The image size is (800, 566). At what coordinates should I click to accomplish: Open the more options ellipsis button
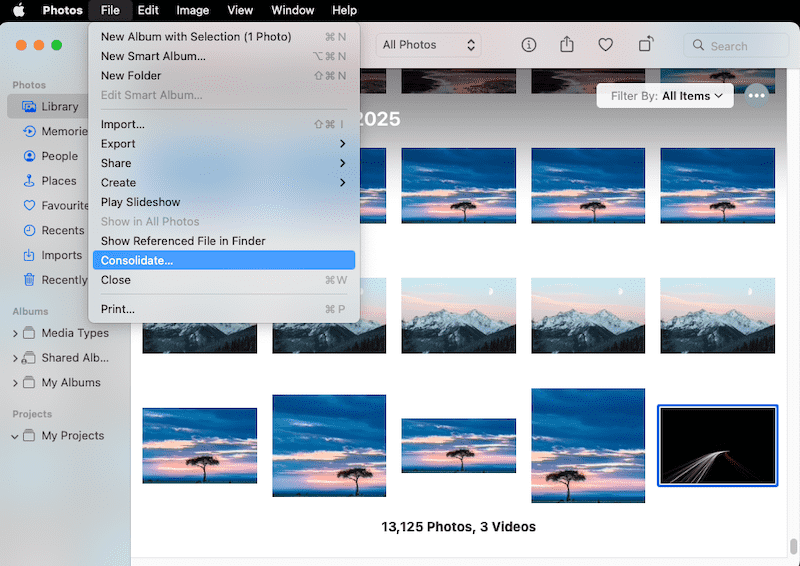[x=757, y=96]
